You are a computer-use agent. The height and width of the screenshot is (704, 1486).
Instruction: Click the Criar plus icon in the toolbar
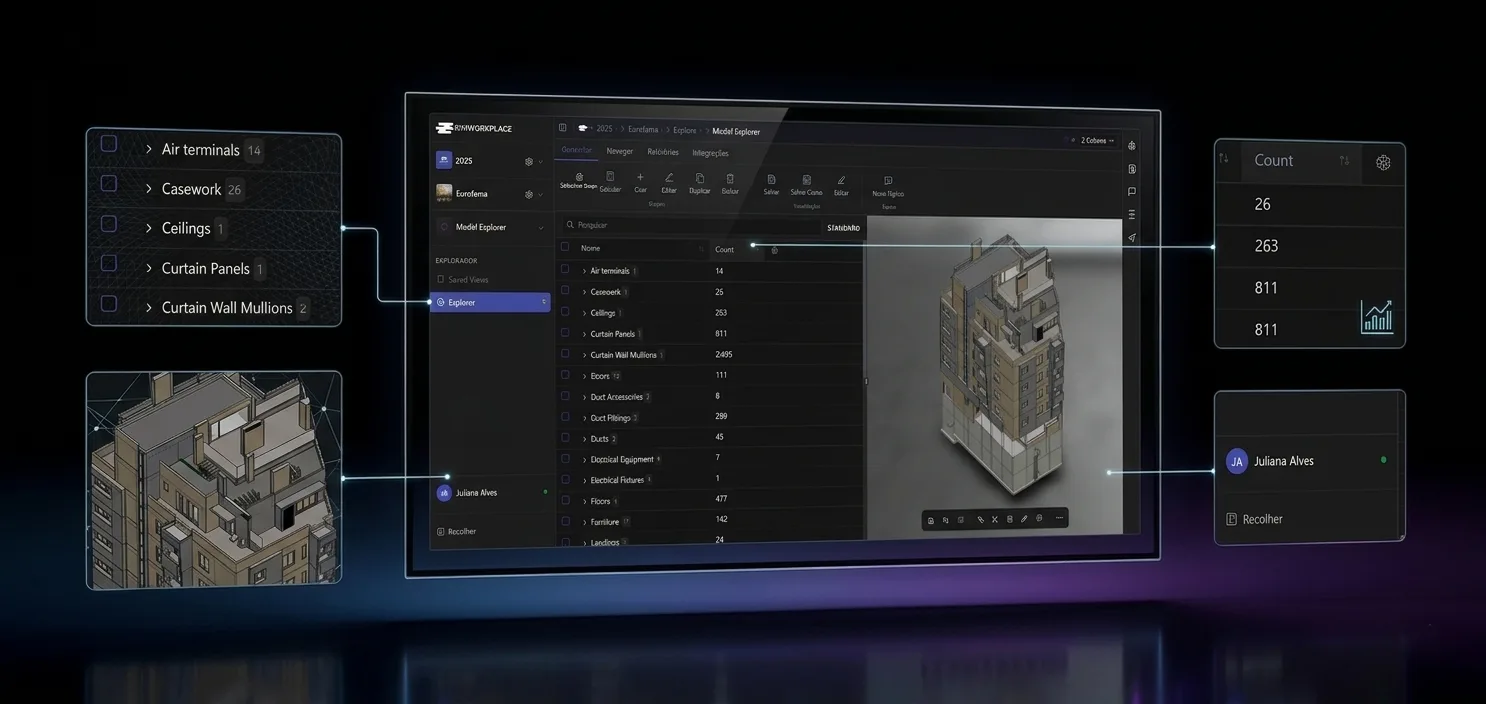(x=640, y=177)
